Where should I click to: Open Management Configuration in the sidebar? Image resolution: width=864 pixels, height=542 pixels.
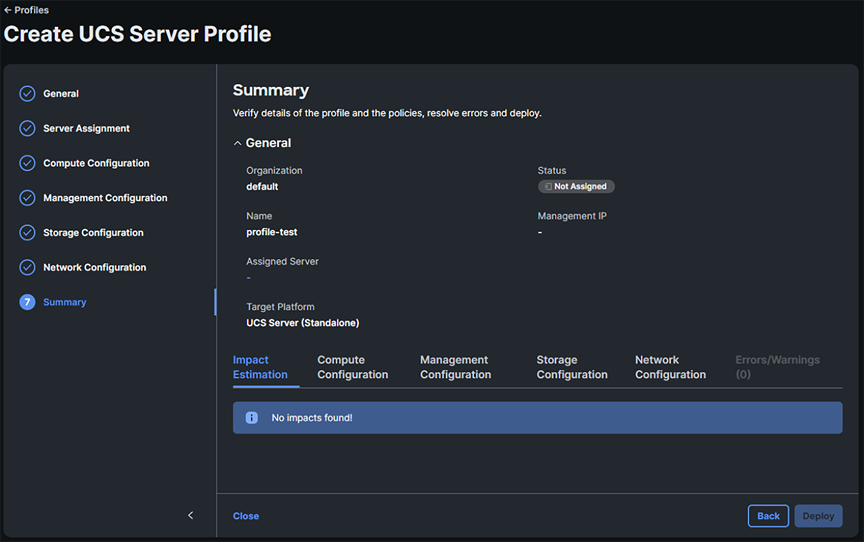105,198
